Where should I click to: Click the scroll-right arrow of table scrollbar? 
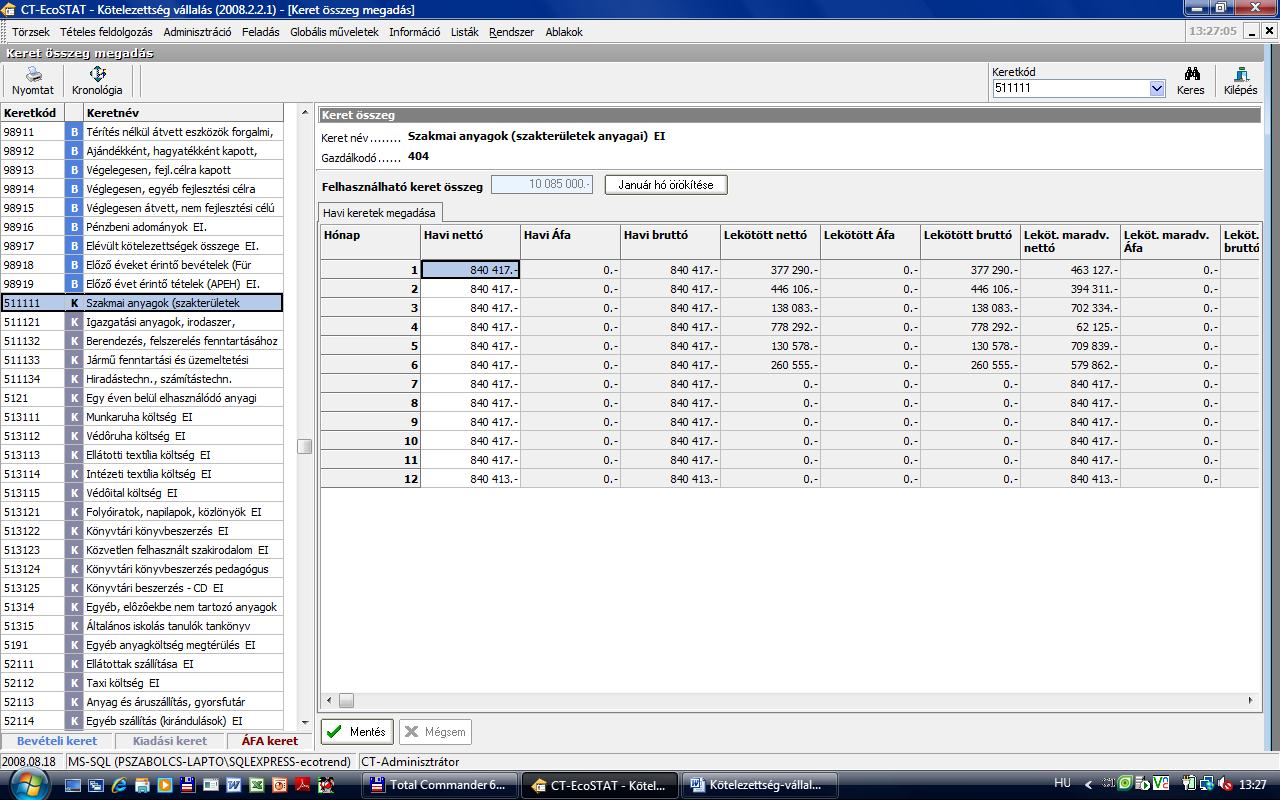[x=1252, y=701]
